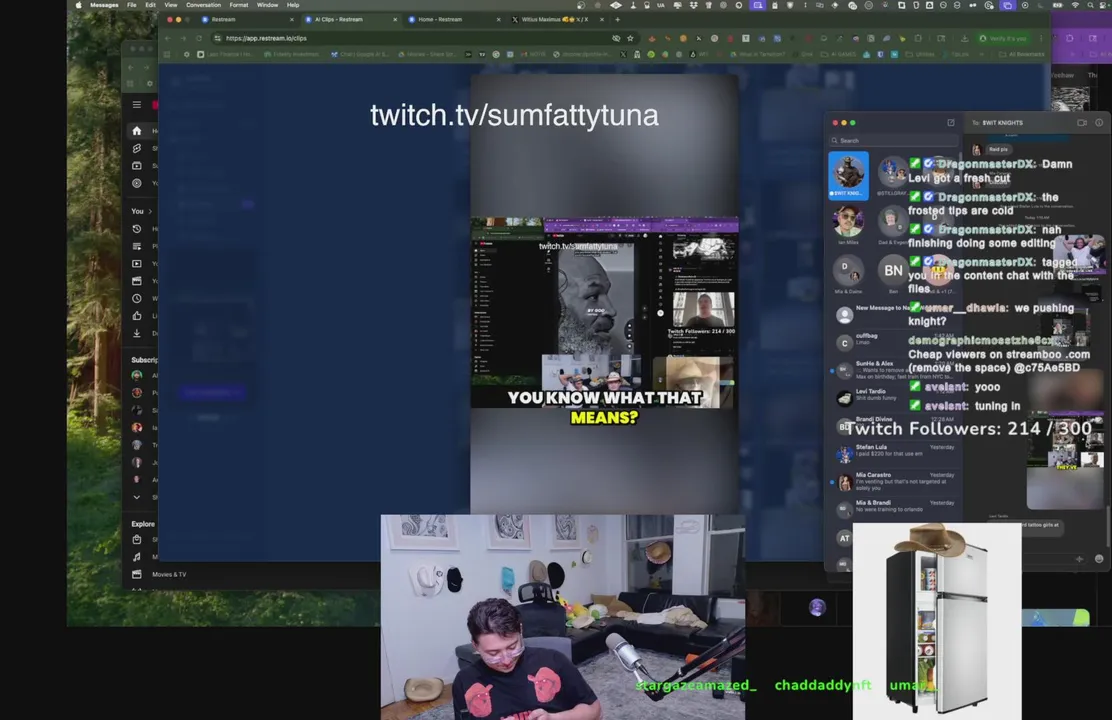Show more YouTube subscriptions with chevron

137,497
